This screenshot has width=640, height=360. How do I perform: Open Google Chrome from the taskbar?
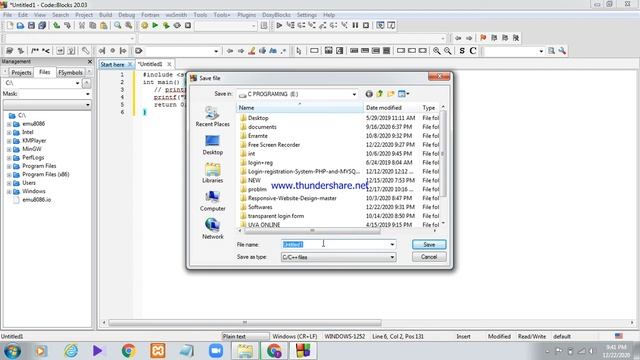click(128, 351)
